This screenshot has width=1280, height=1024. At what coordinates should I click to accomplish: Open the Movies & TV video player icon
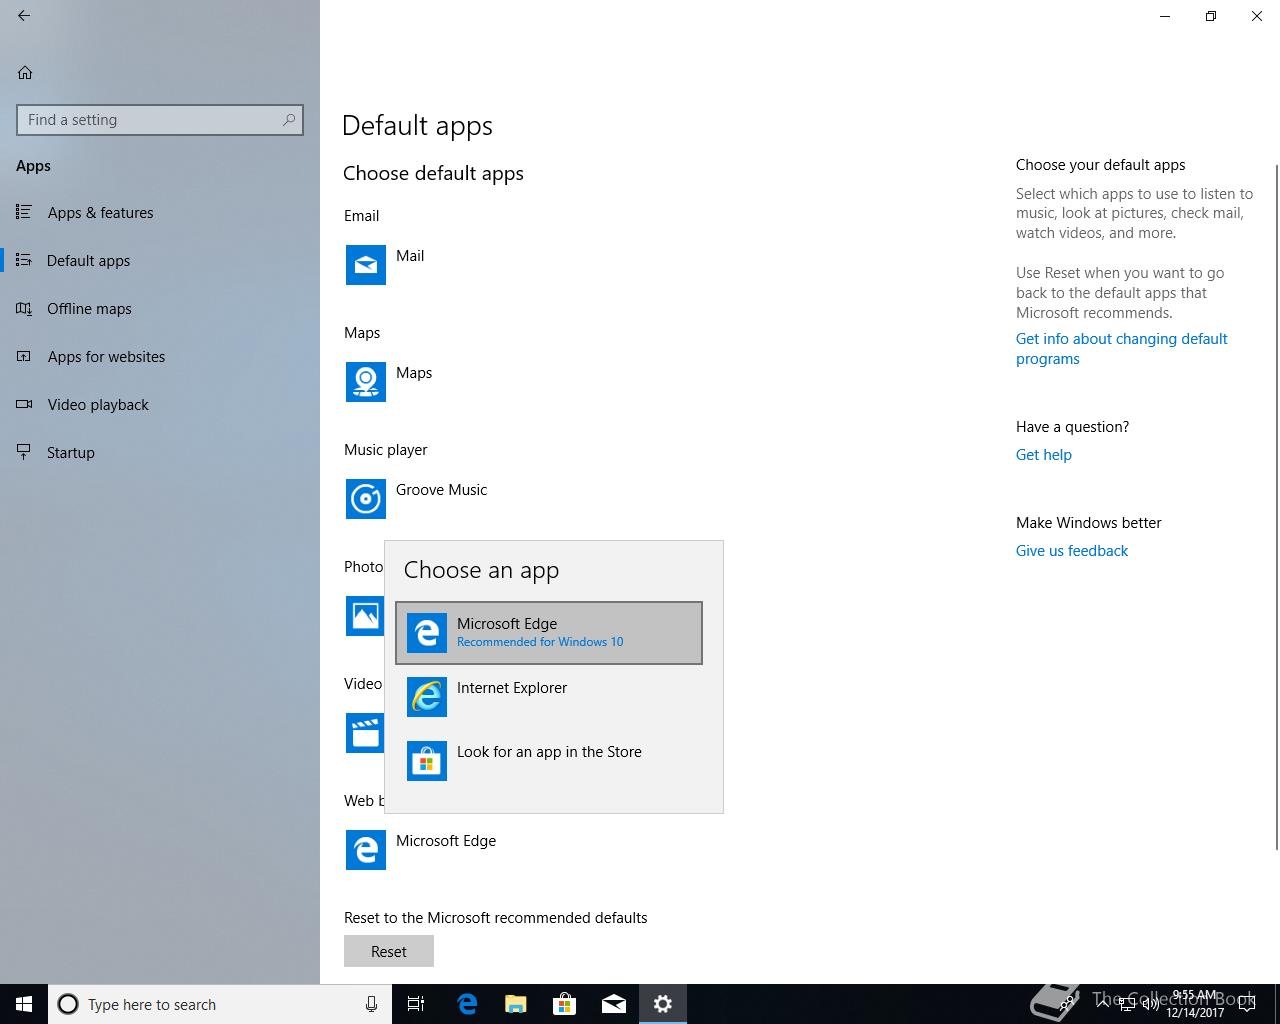pos(365,733)
